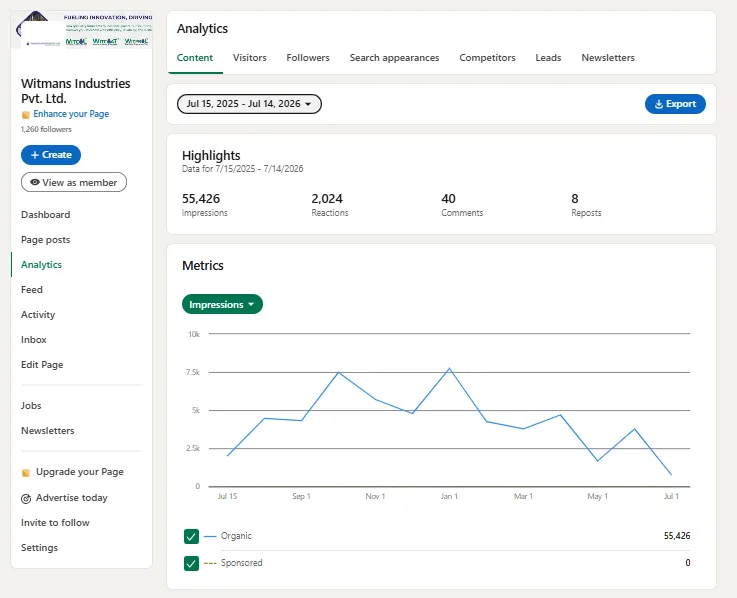Uncheck the Organic series checkbox

coord(191,536)
